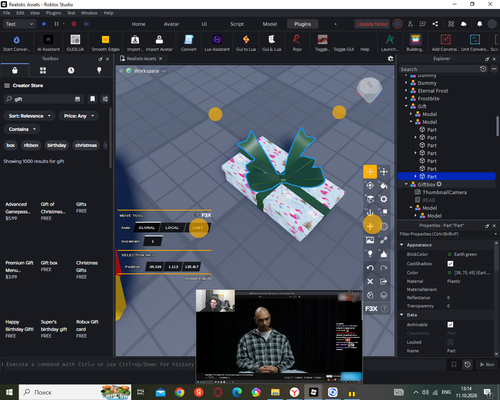The height and width of the screenshot is (400, 500).
Task: Collapse the Gift model in Explorer
Action: coord(406,106)
